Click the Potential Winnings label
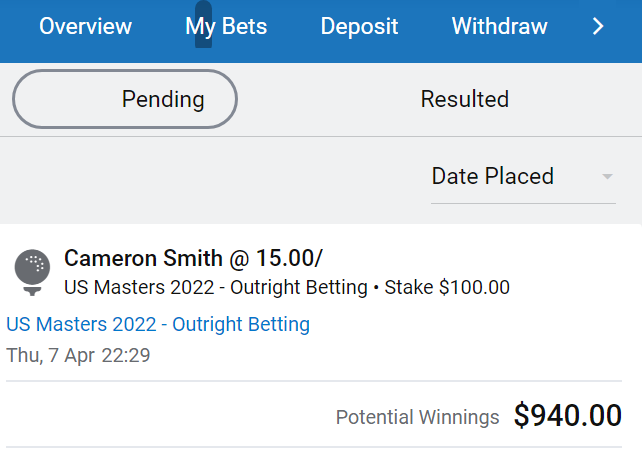Viewport: 642px width, 464px height. [418, 417]
